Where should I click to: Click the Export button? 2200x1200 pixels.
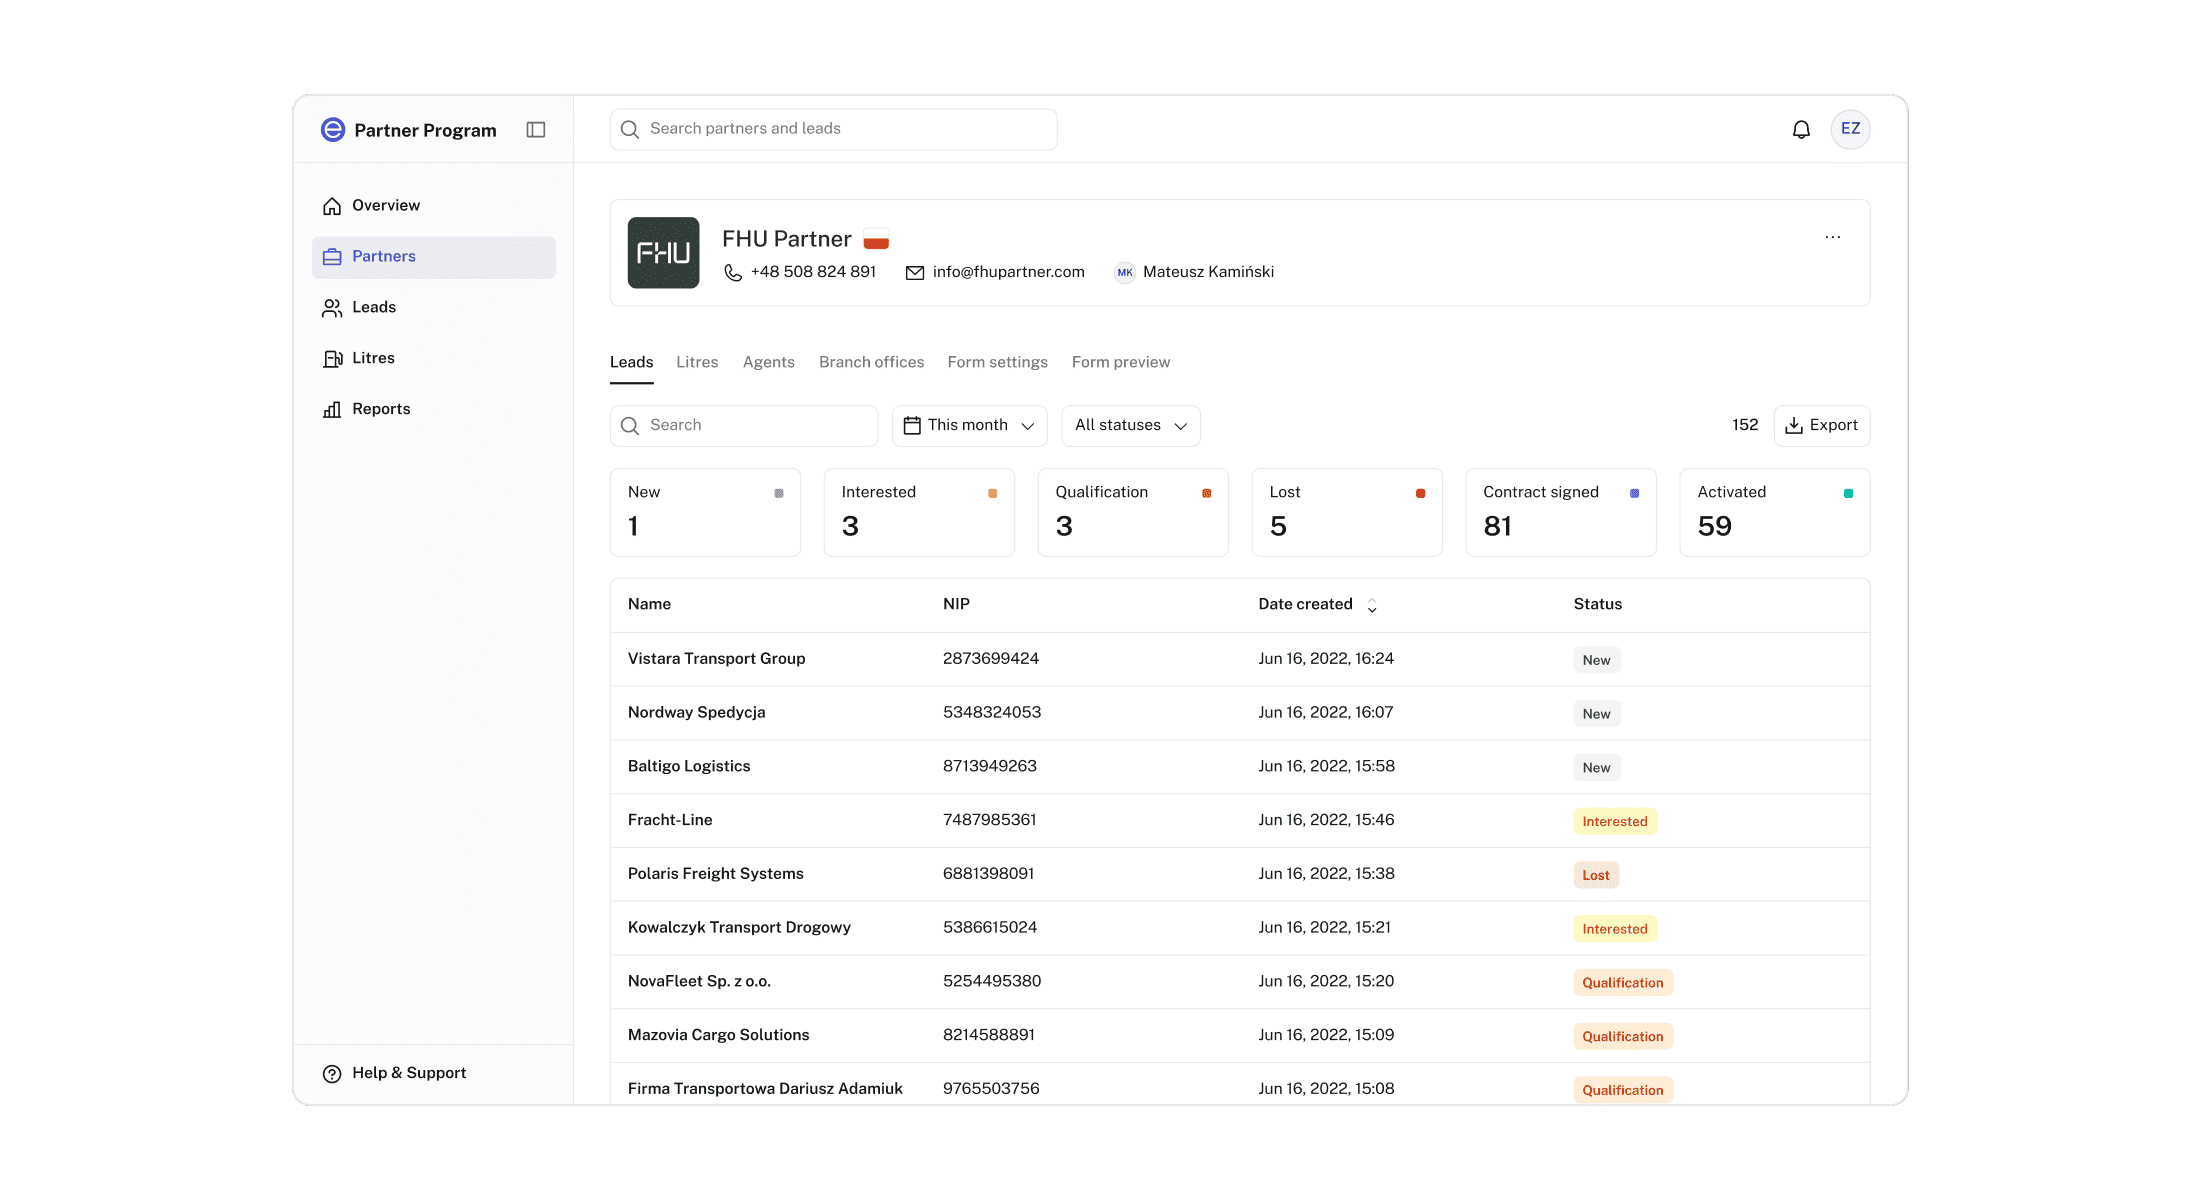1821,426
